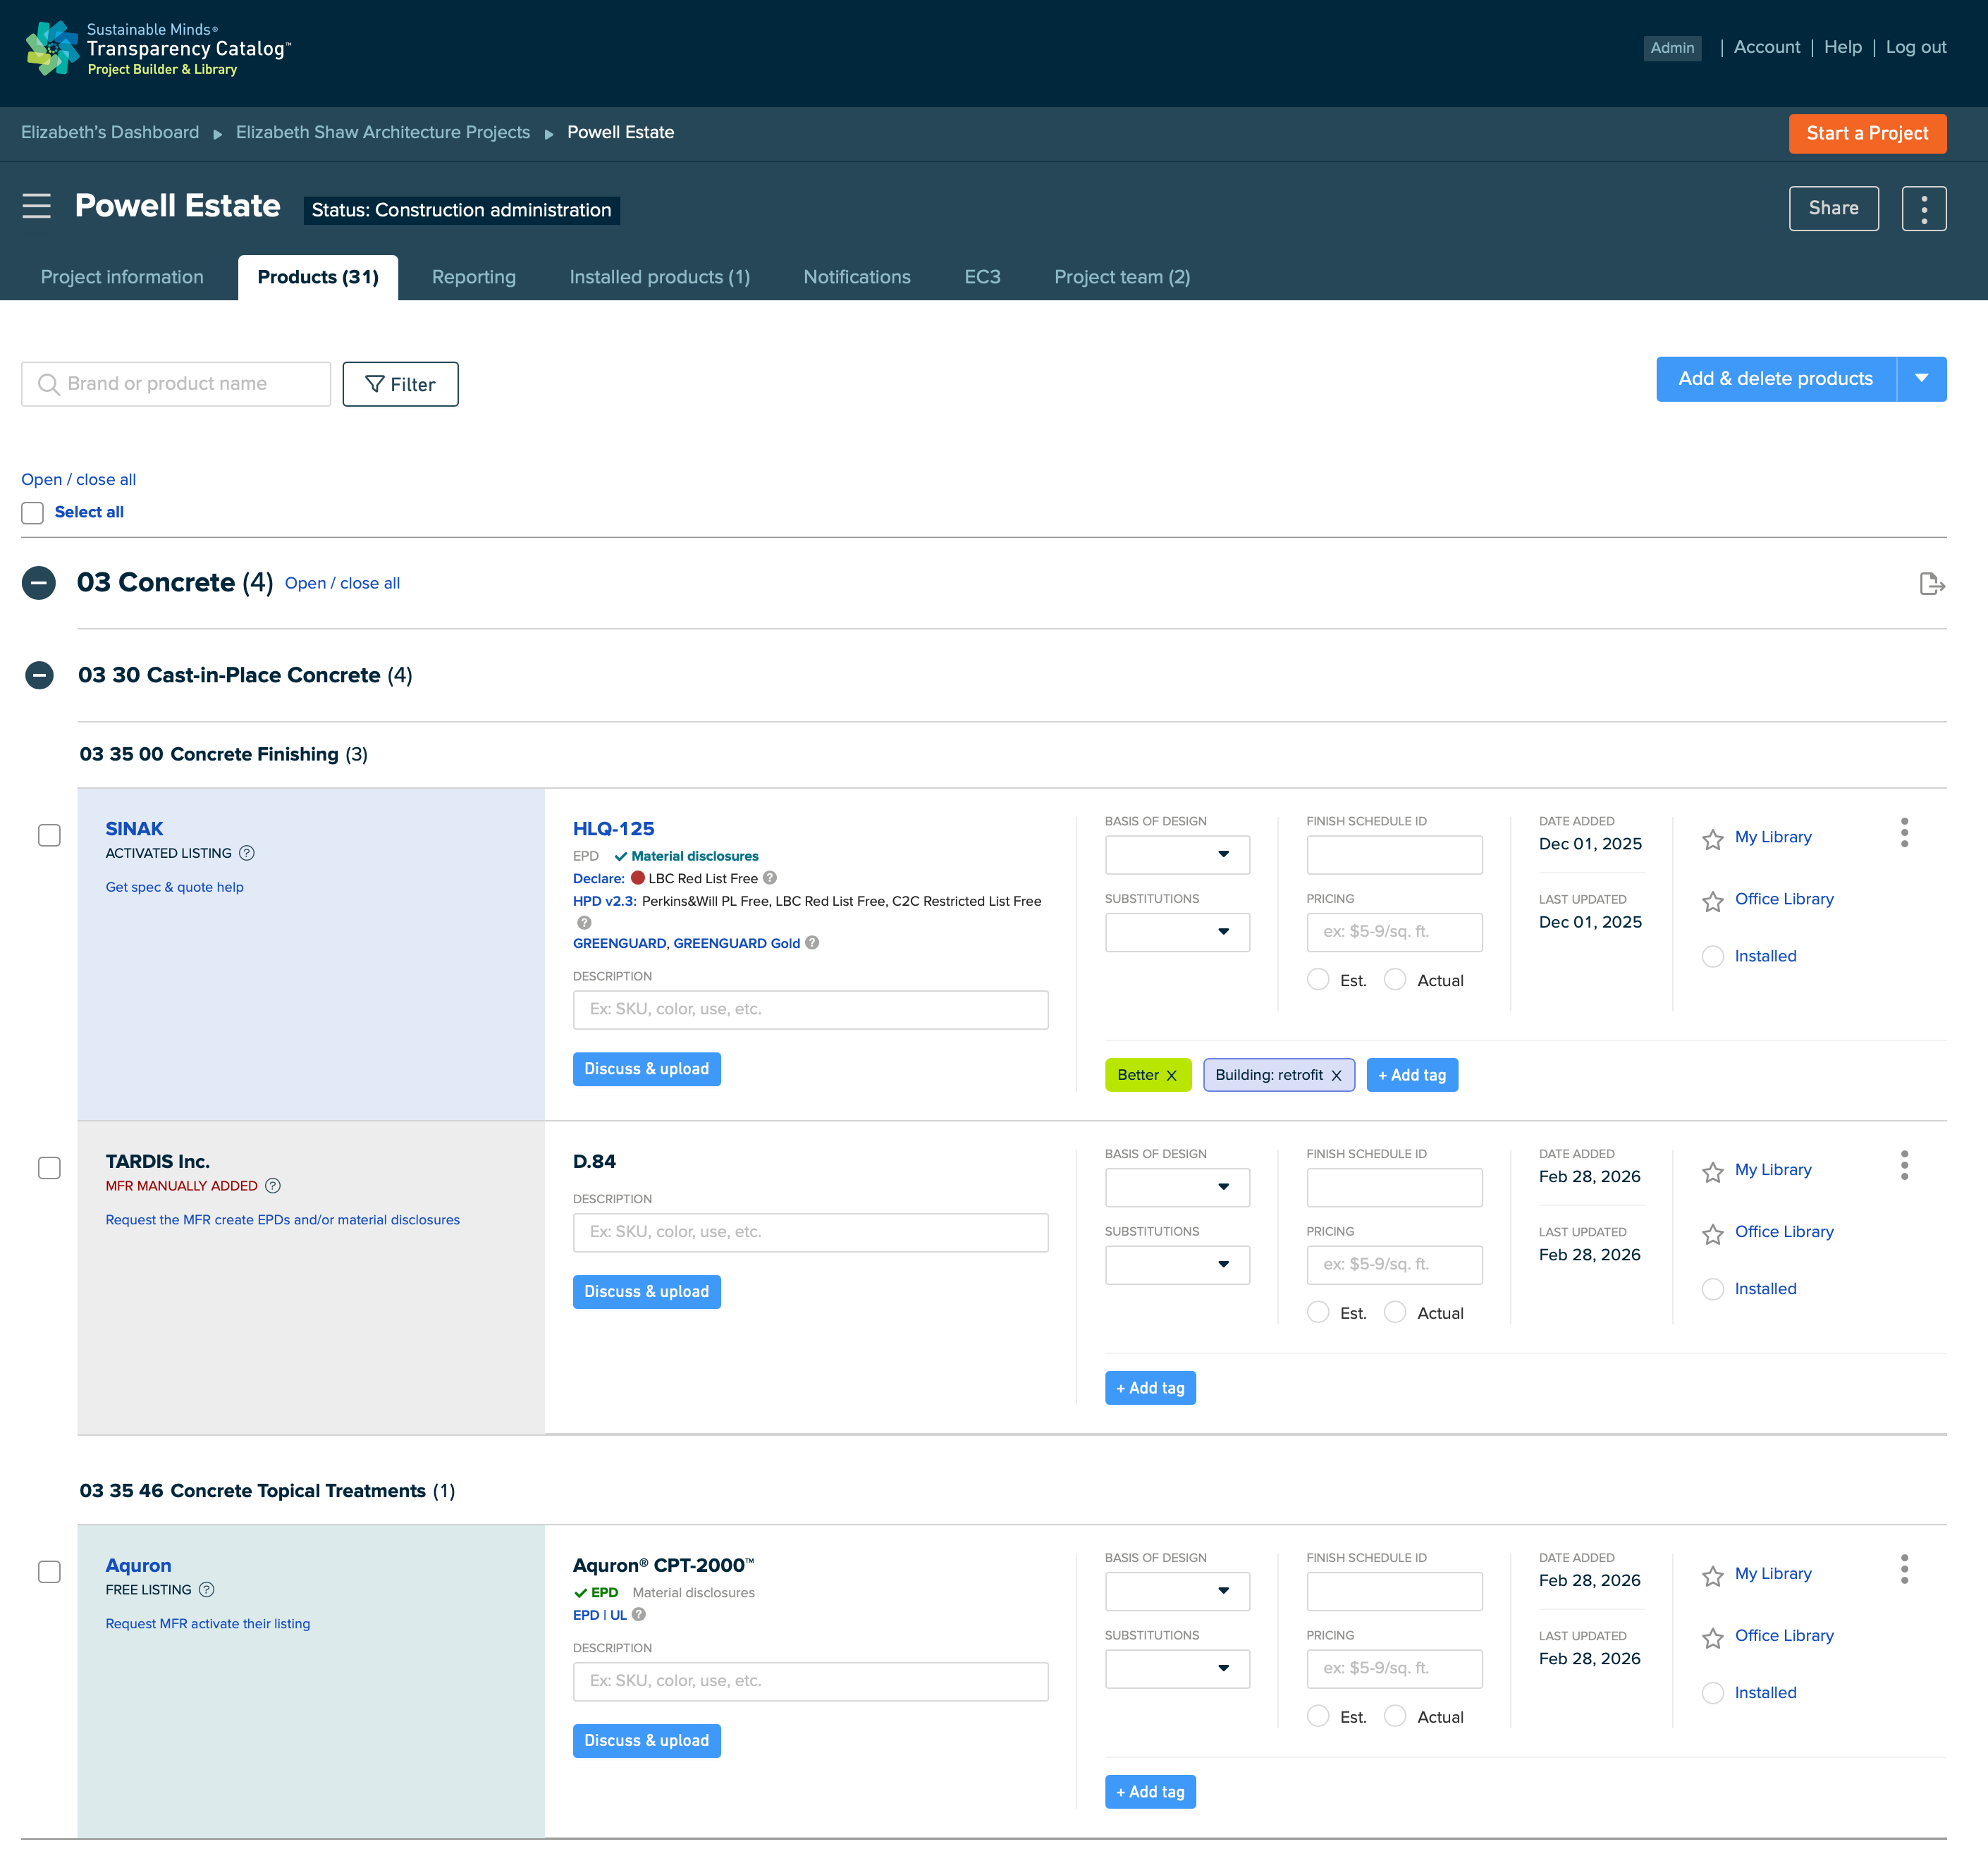The image size is (1988, 1851).
Task: Remove the Better tag
Action: point(1172,1075)
